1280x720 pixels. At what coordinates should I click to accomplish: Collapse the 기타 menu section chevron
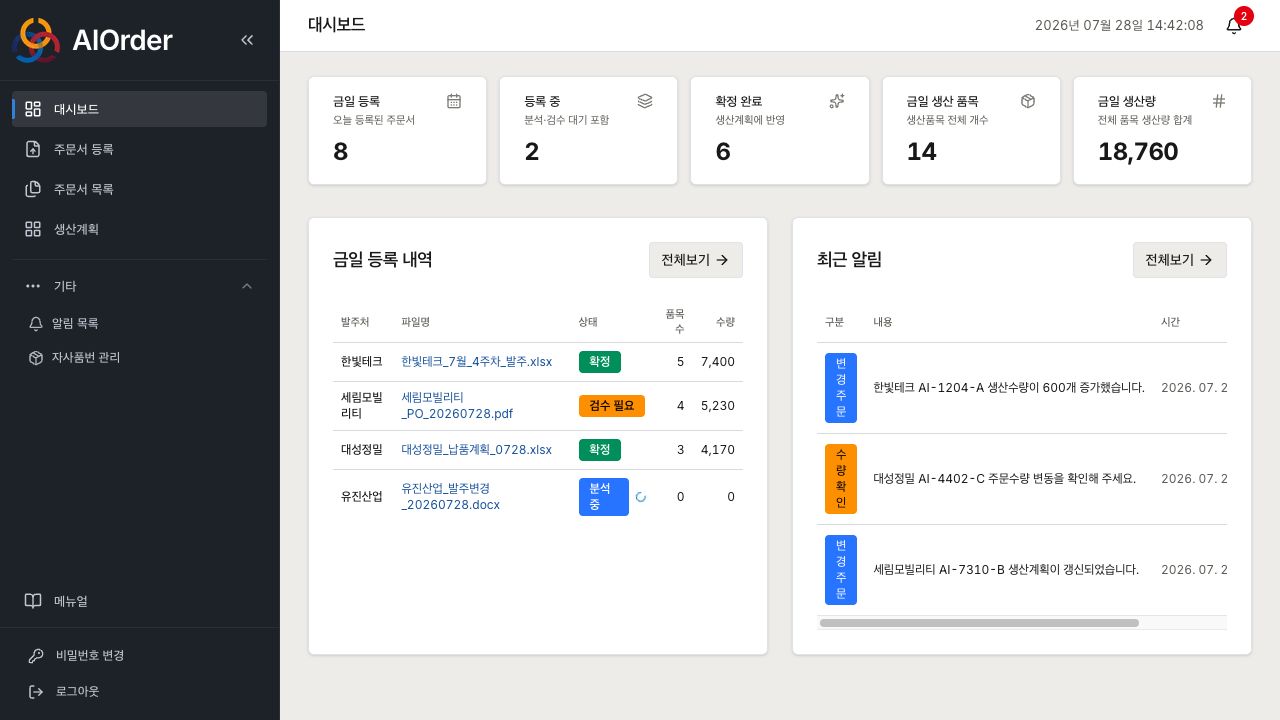tap(247, 286)
